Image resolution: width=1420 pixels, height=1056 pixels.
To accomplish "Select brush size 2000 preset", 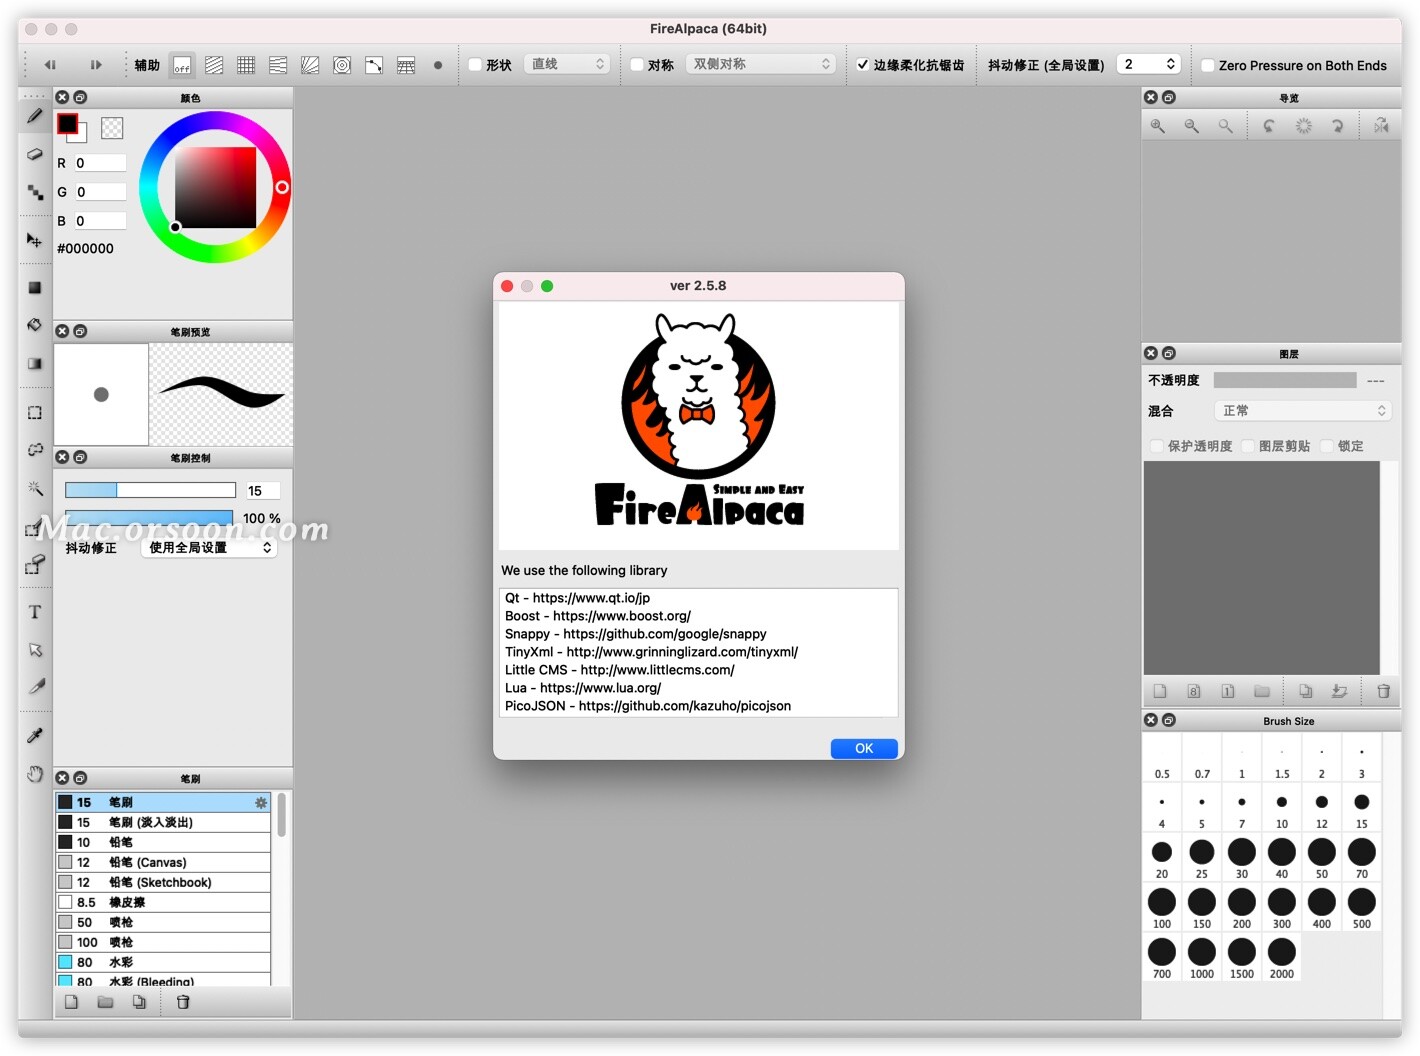I will click(x=1282, y=959).
